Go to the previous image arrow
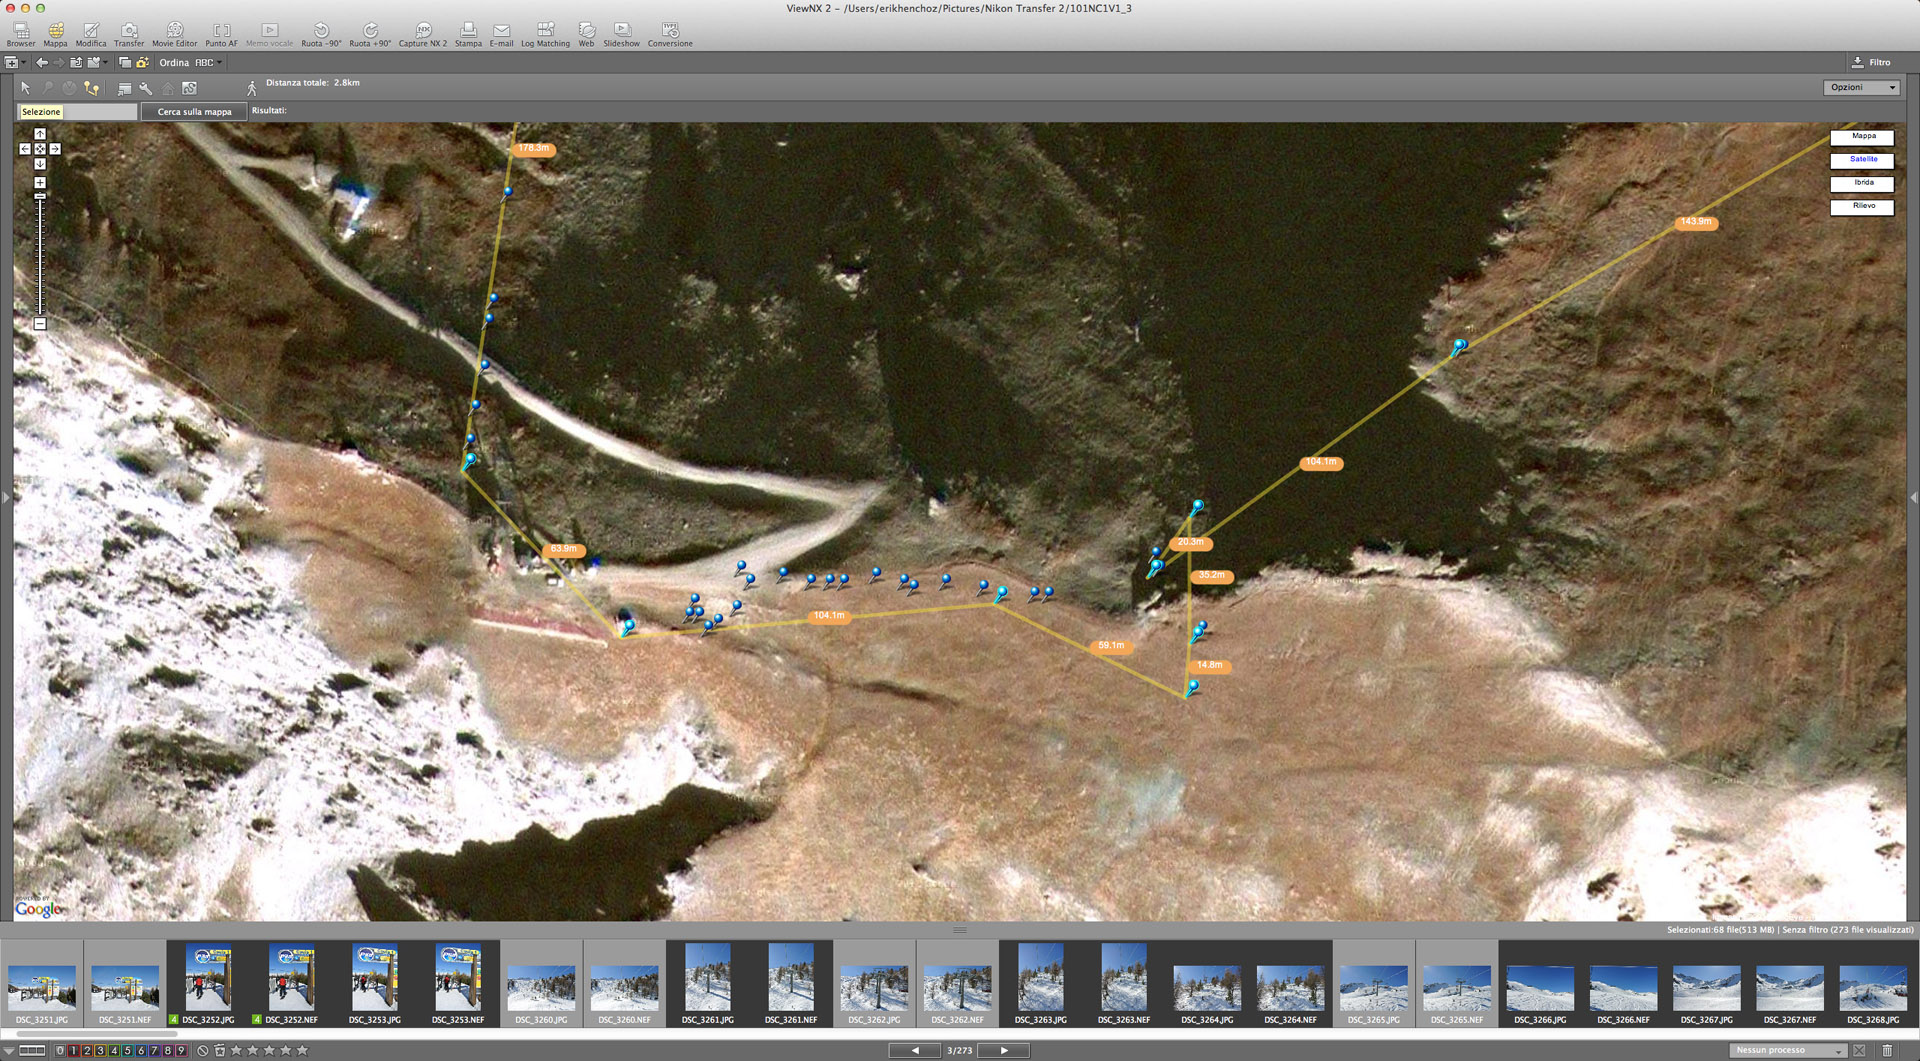The height and width of the screenshot is (1061, 1920). tap(915, 1051)
